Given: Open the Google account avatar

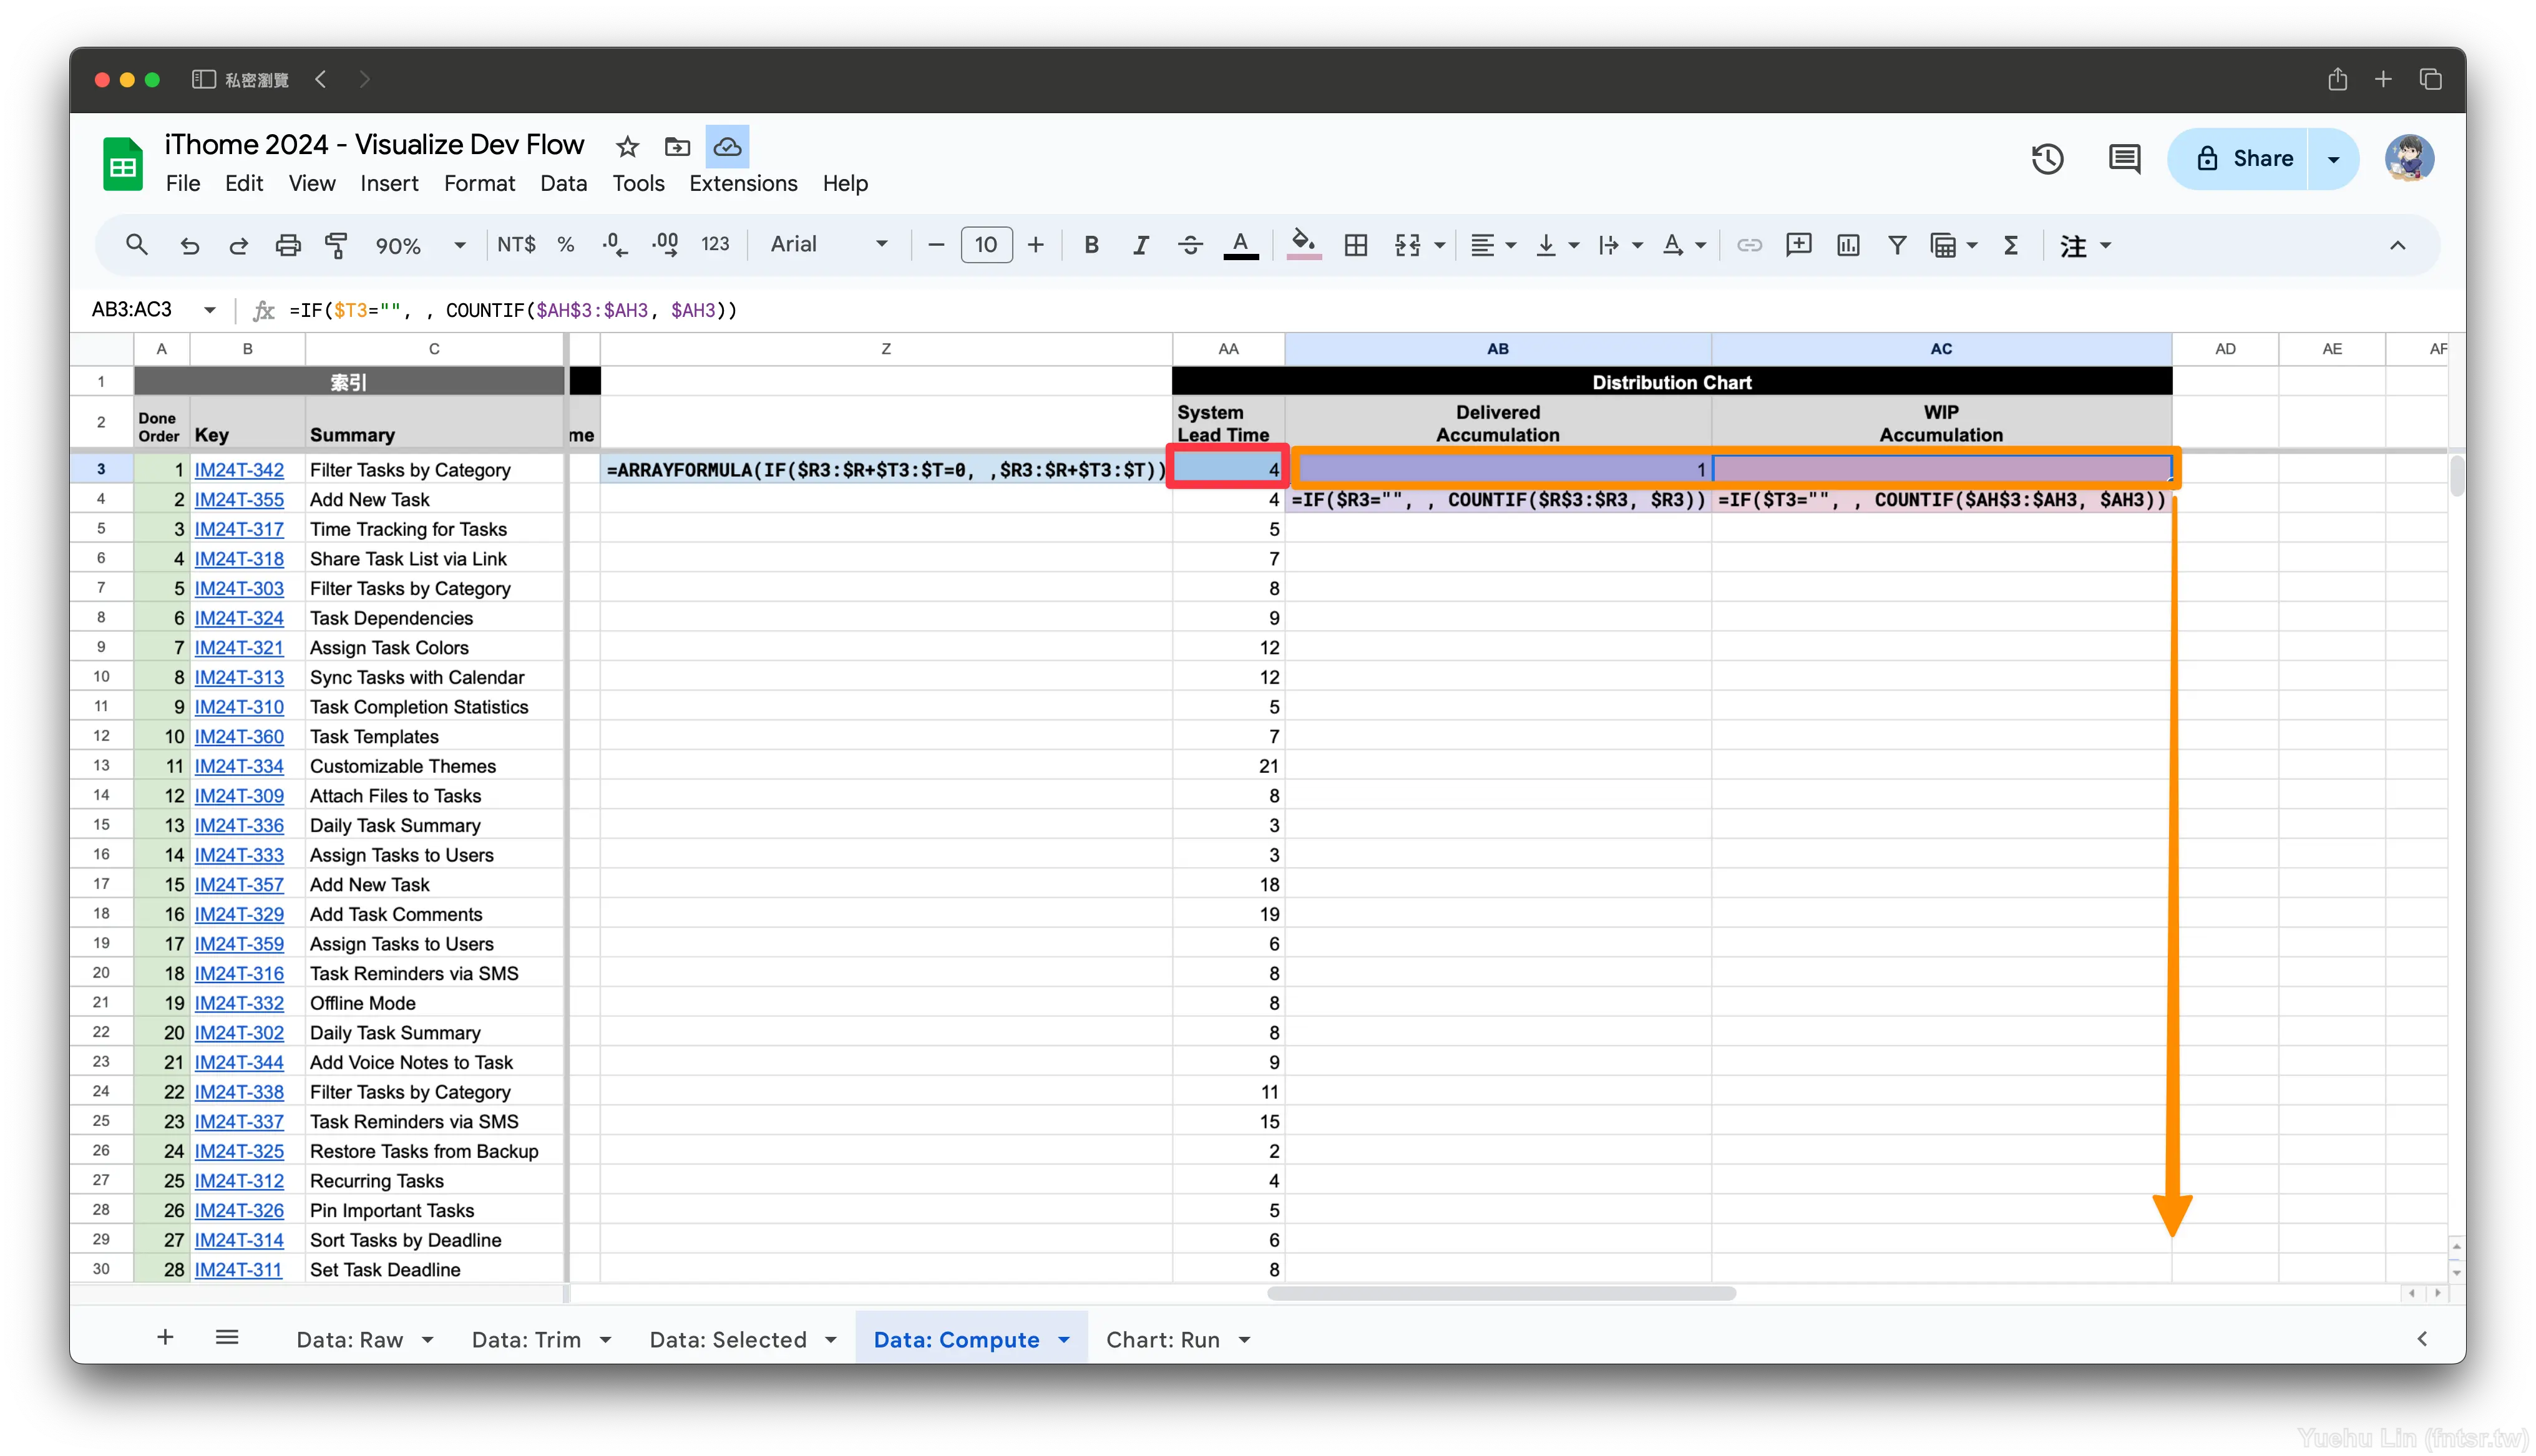Looking at the screenshot, I should 2409,158.
